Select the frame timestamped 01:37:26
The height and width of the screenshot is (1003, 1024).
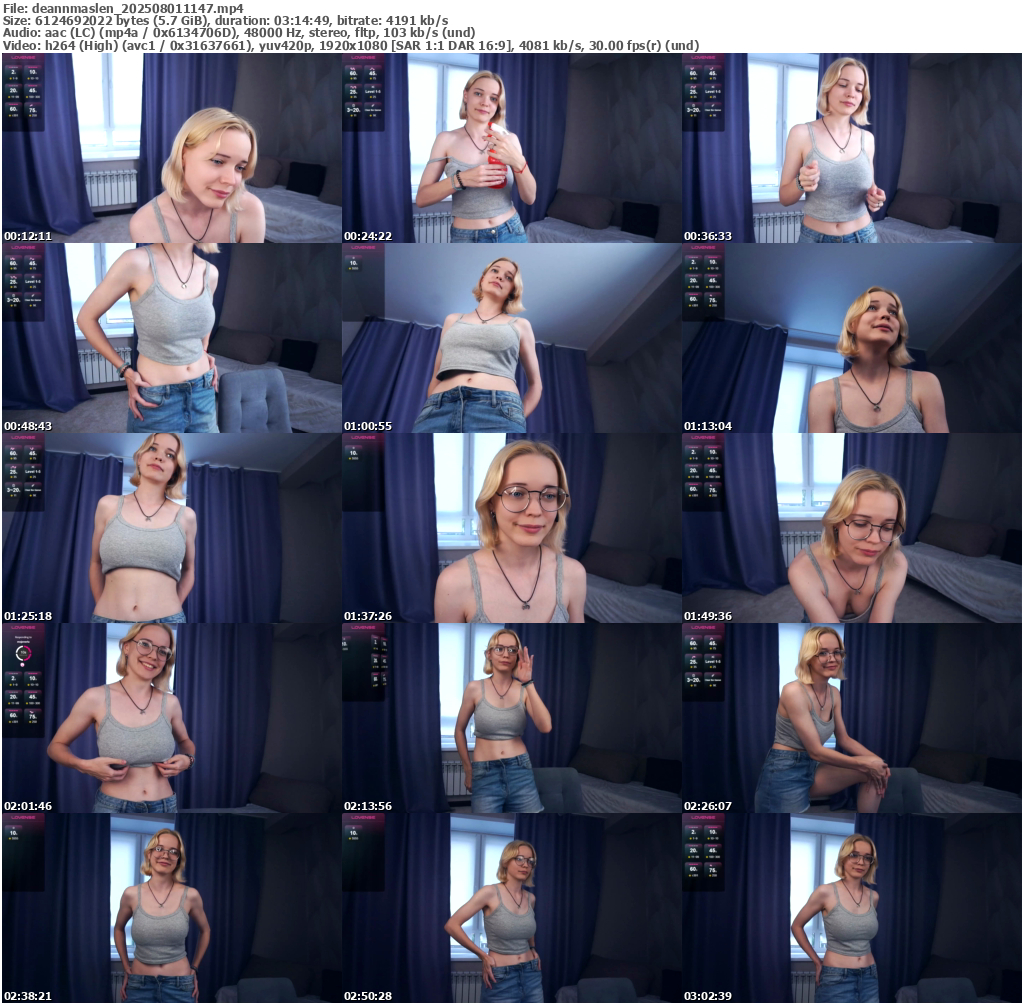pos(512,528)
